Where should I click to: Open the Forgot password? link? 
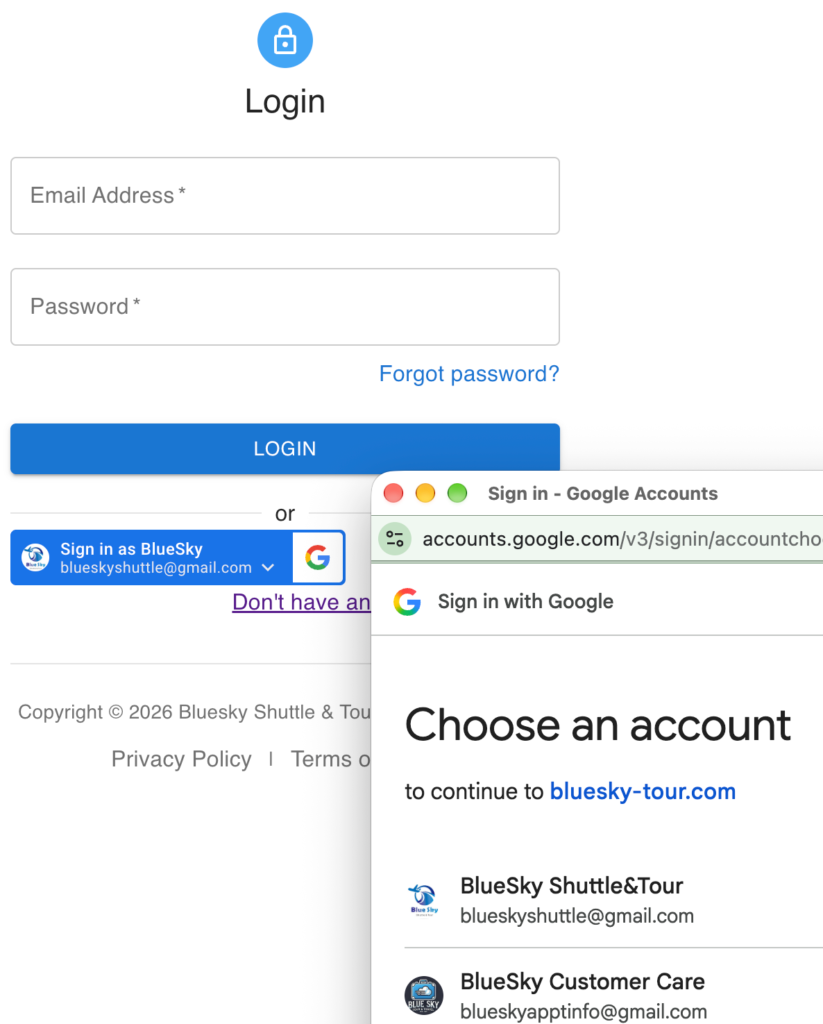pos(469,374)
